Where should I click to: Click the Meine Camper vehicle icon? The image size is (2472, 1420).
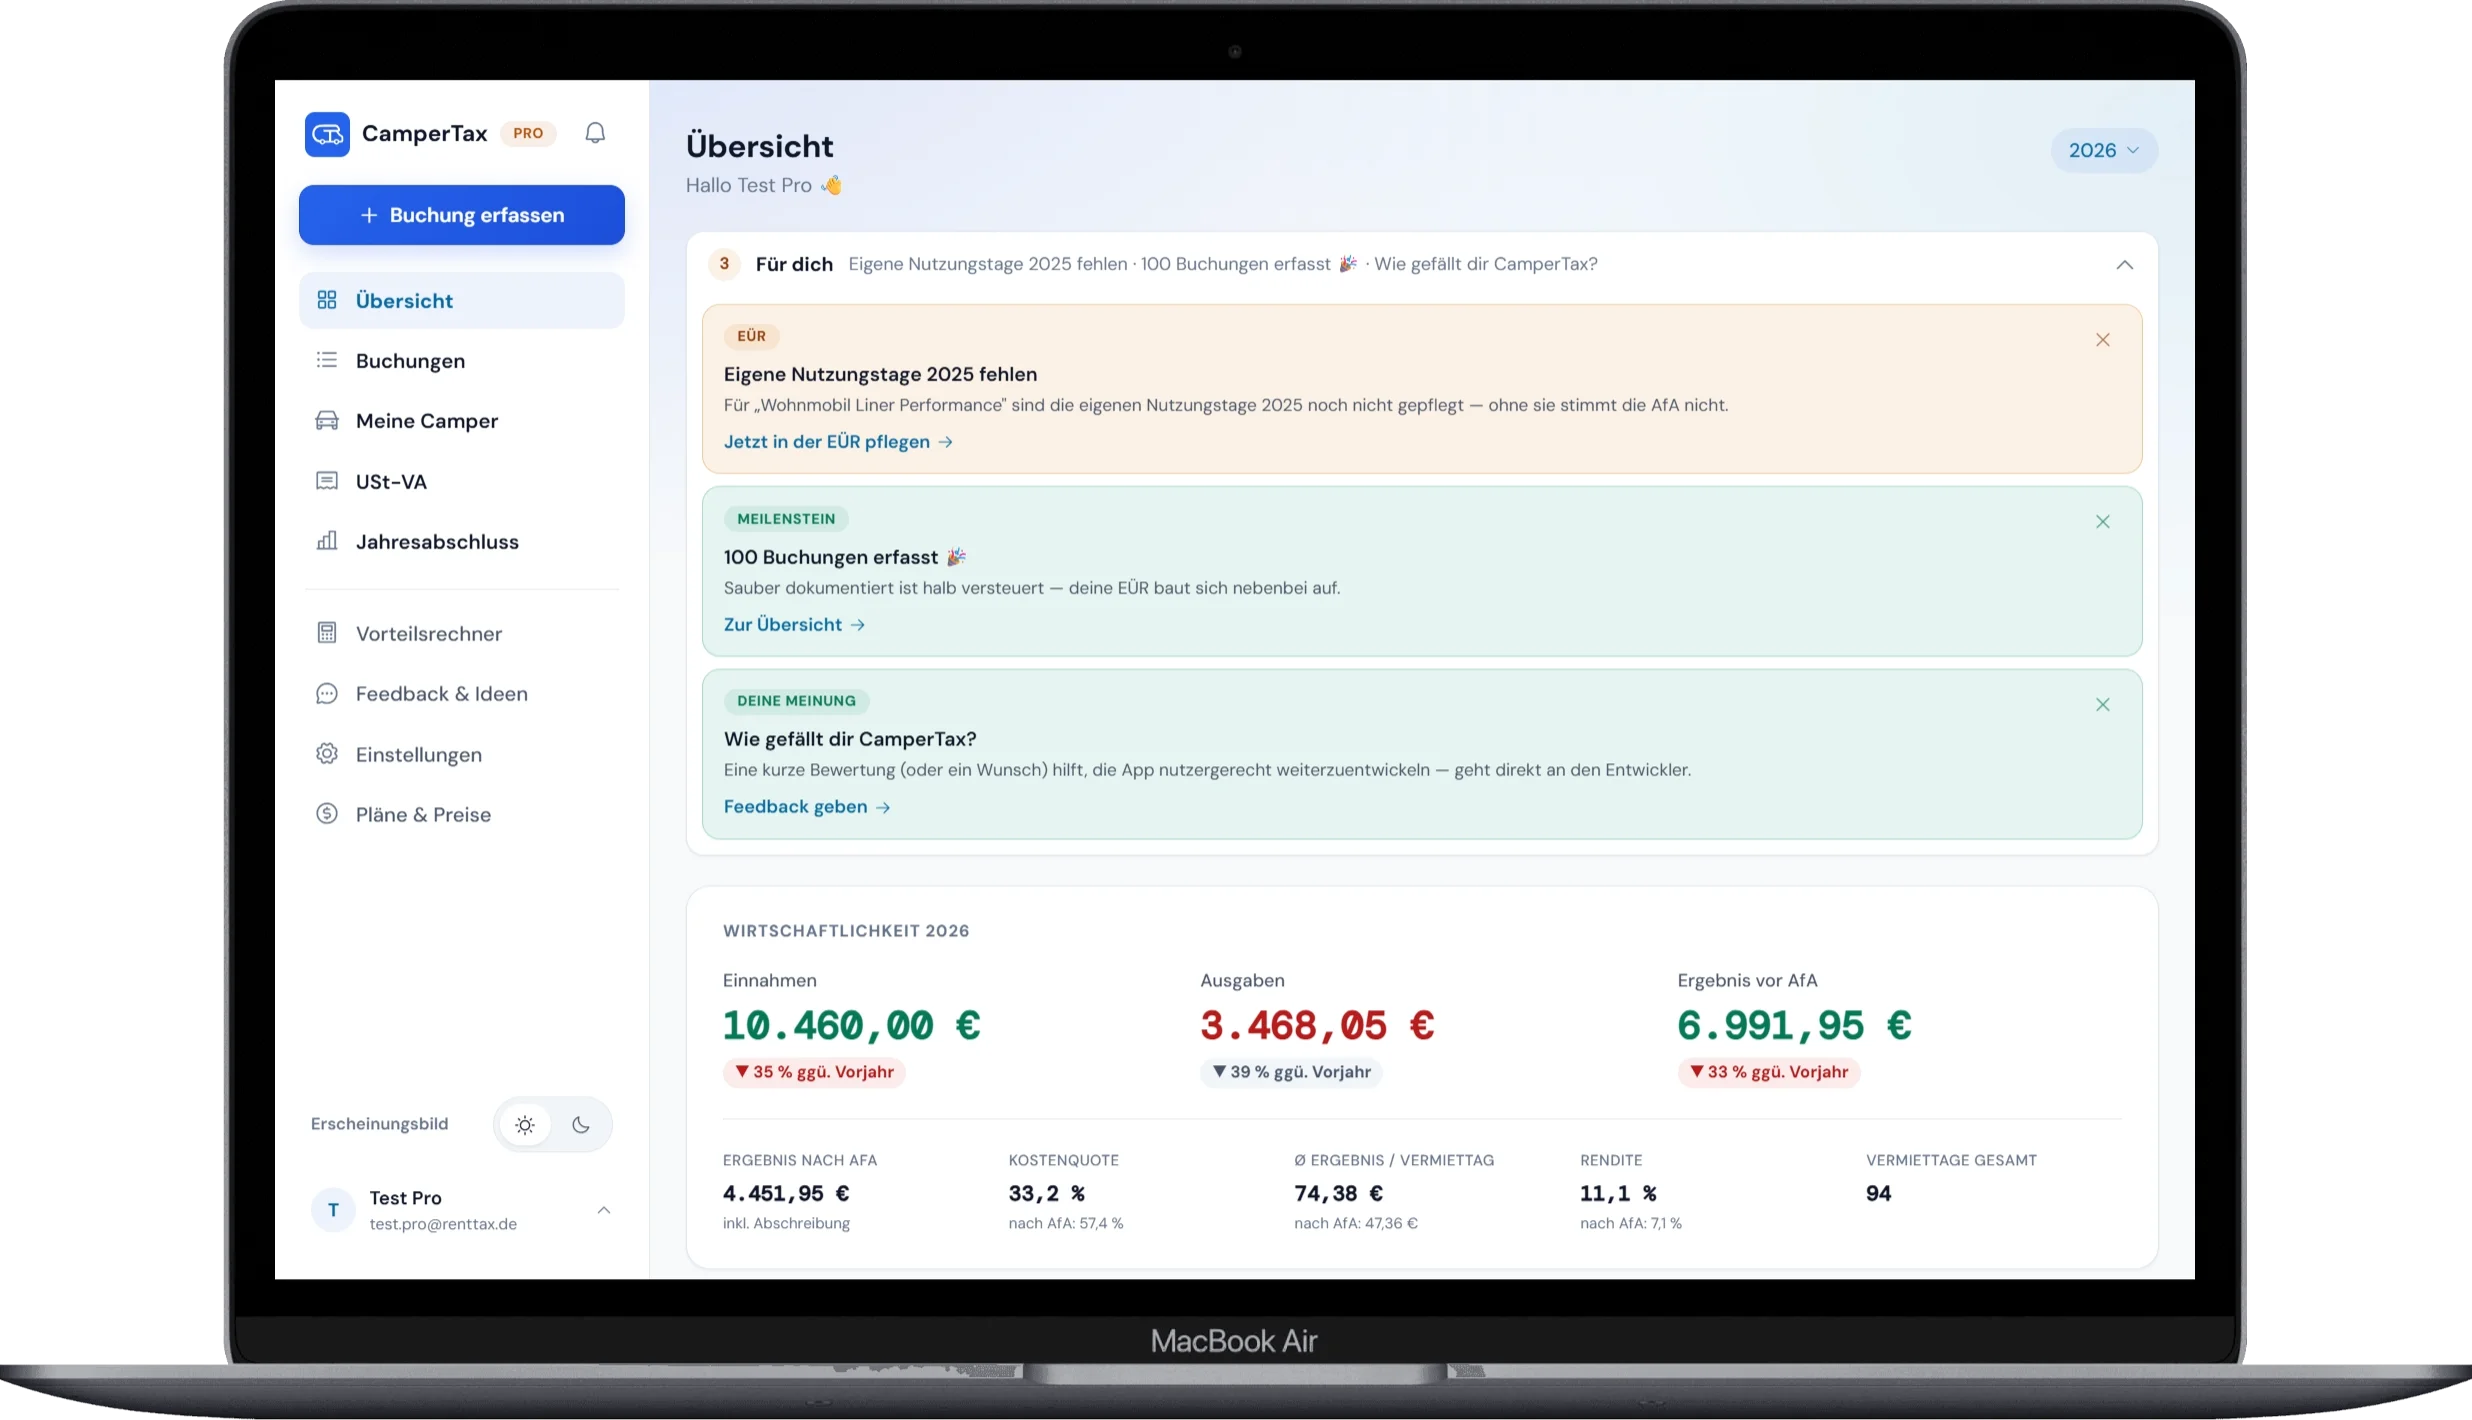tap(327, 421)
